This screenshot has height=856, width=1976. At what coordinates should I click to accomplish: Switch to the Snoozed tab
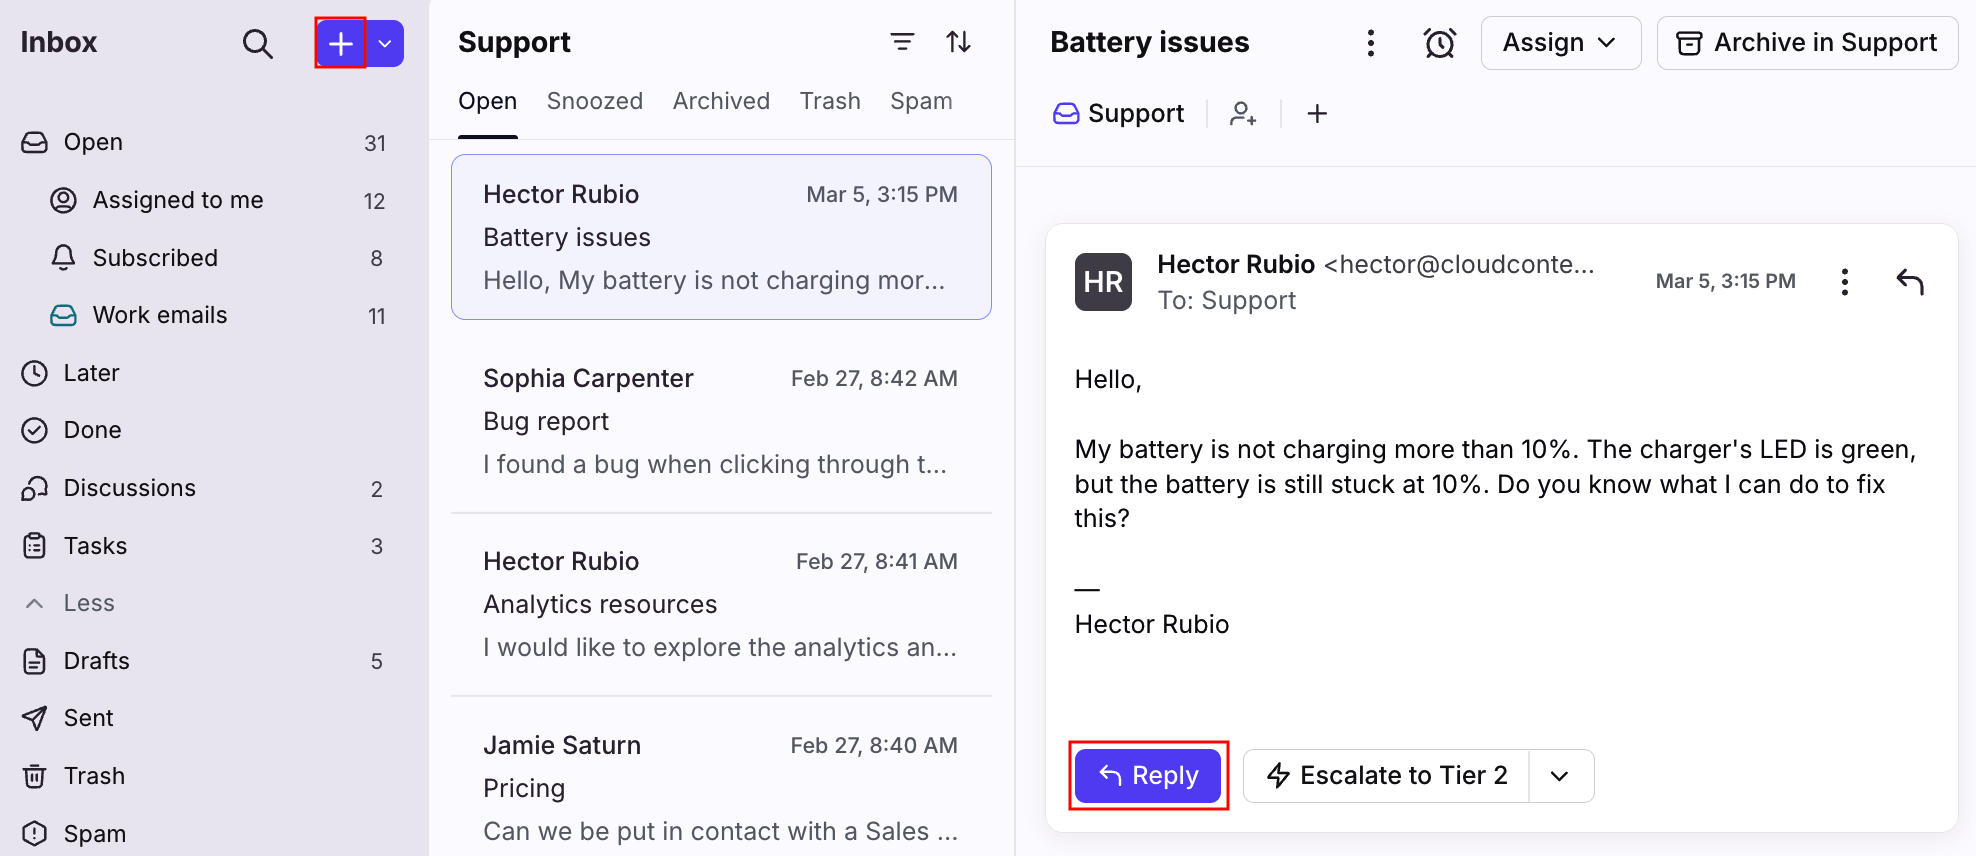point(594,101)
